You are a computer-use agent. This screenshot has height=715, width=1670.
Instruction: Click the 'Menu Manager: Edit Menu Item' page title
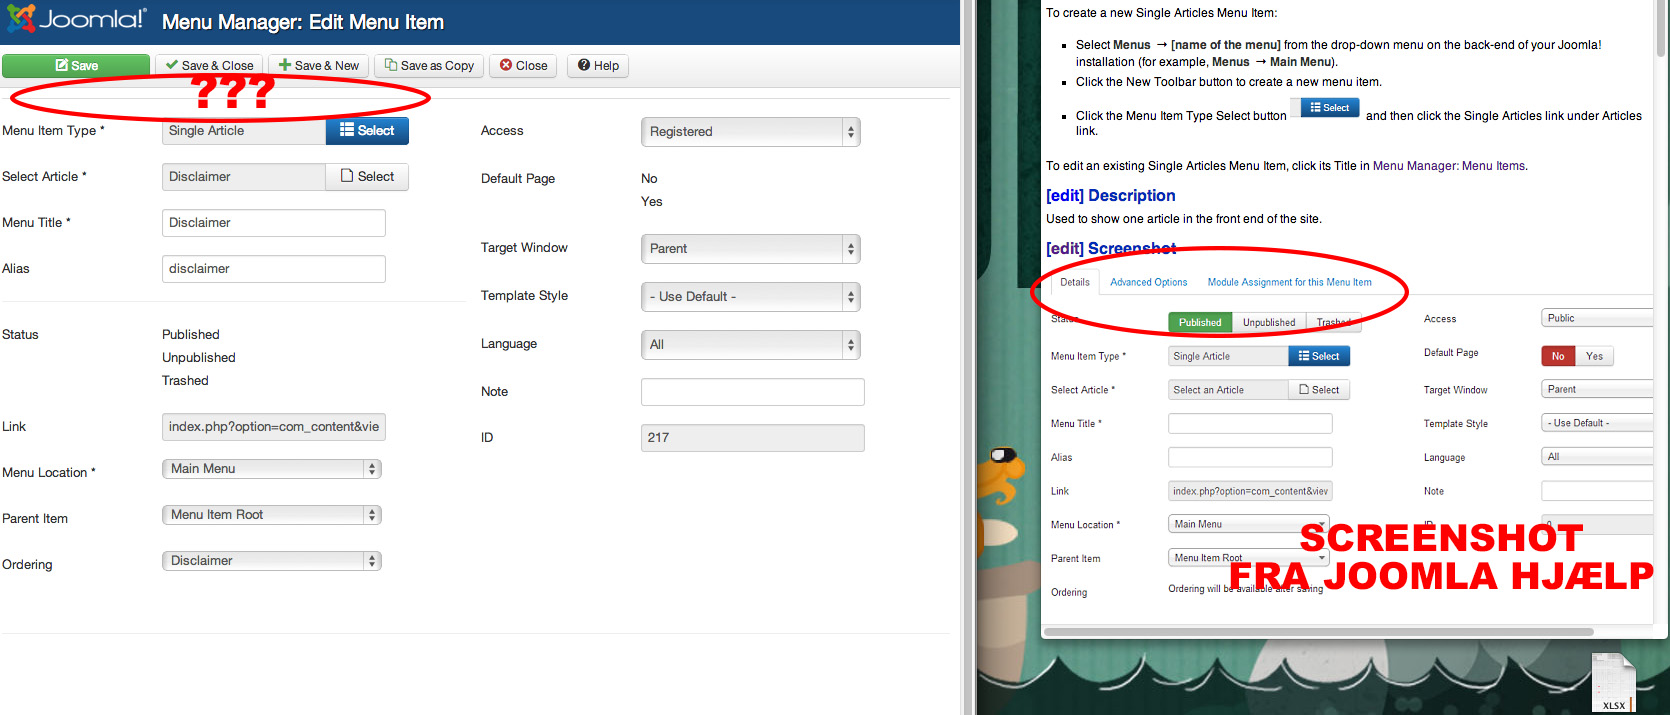click(x=303, y=22)
